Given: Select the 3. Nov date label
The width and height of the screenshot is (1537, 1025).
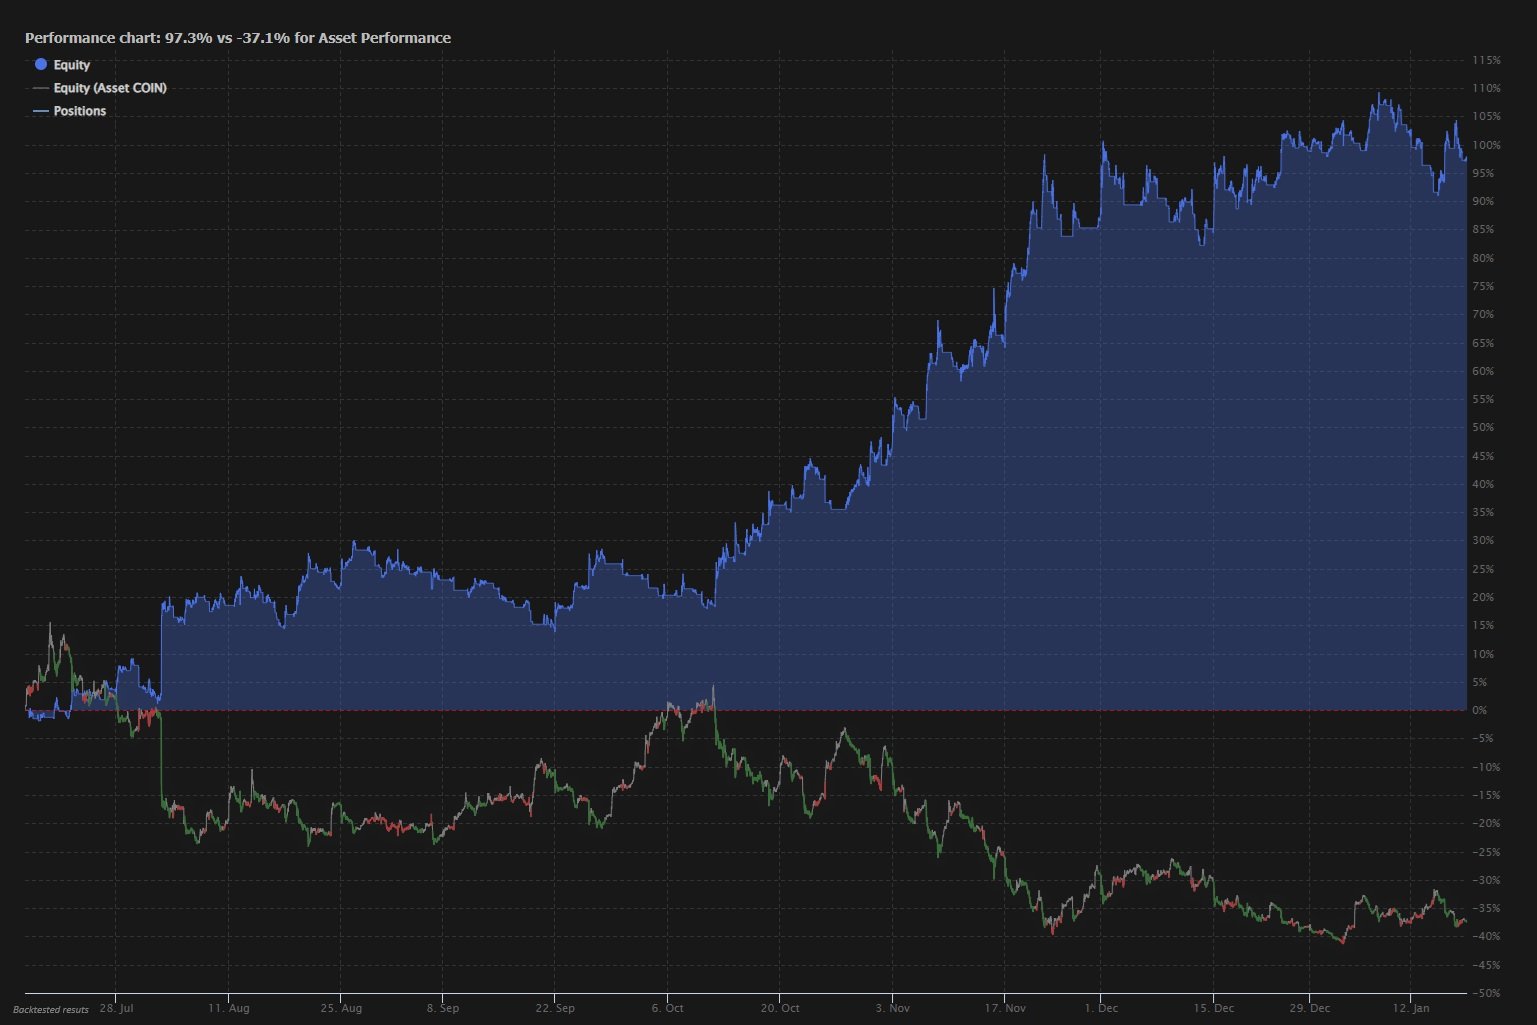Looking at the screenshot, I should [893, 1008].
